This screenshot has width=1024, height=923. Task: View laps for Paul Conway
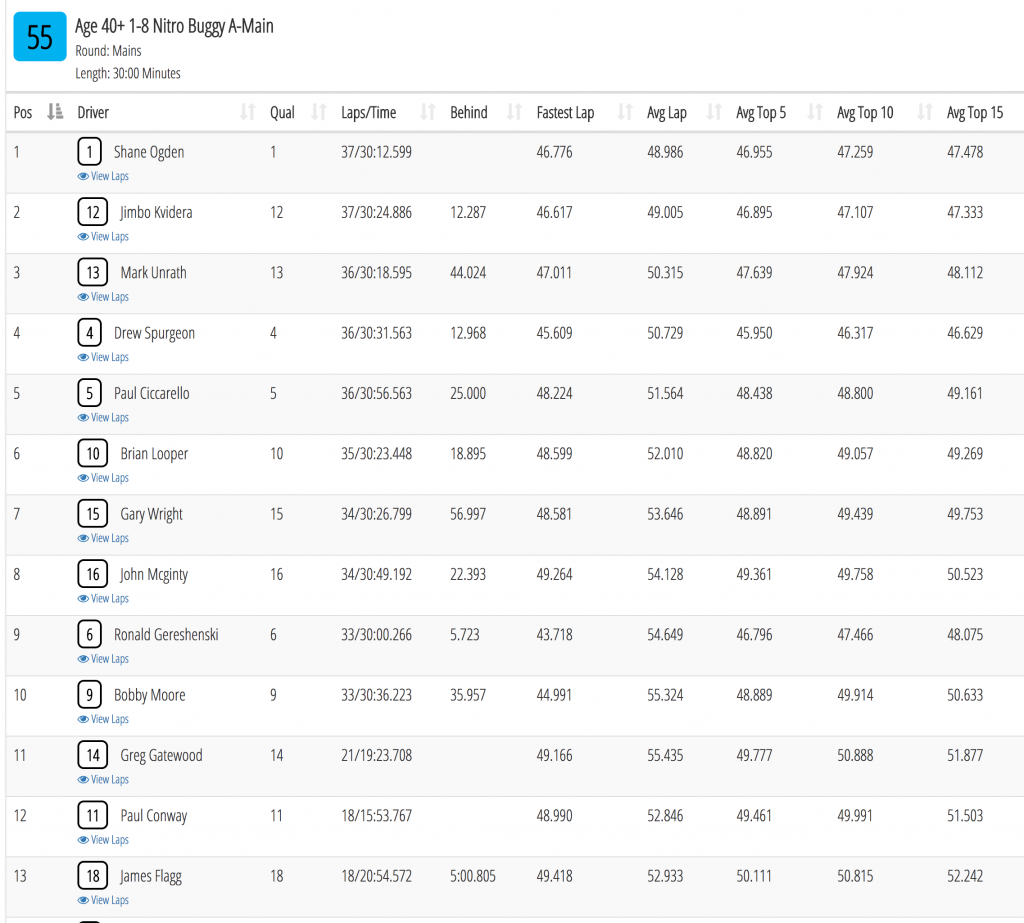tap(103, 839)
